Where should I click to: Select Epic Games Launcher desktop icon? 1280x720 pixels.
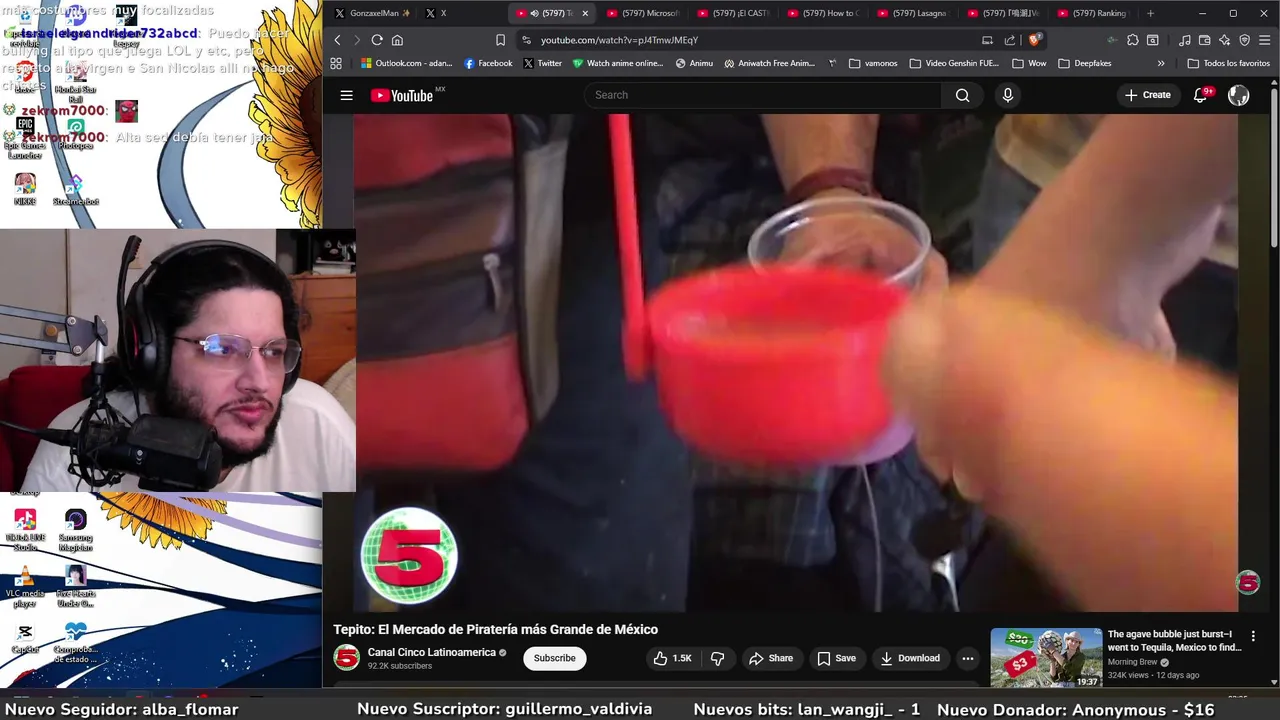pyautogui.click(x=25, y=138)
